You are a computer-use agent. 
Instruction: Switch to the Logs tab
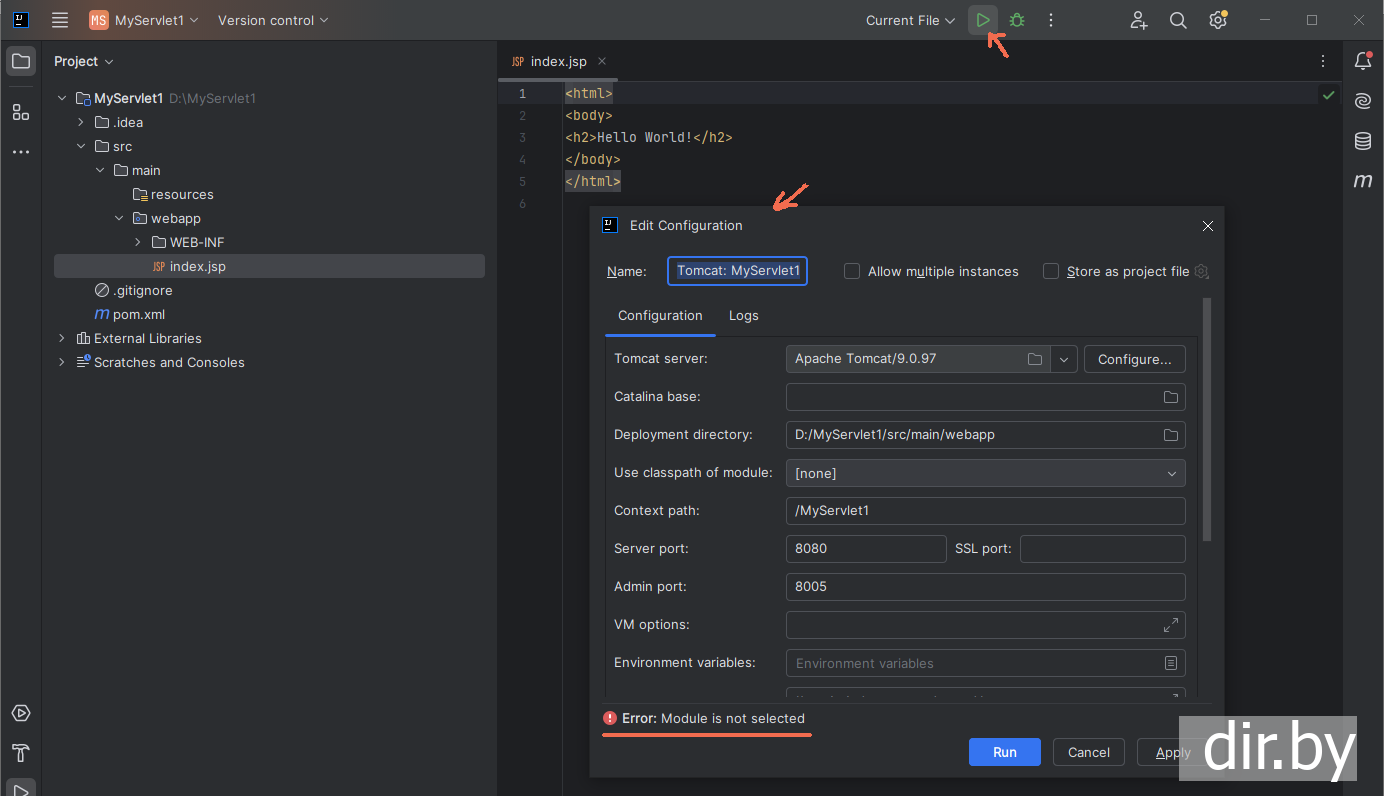pos(743,315)
